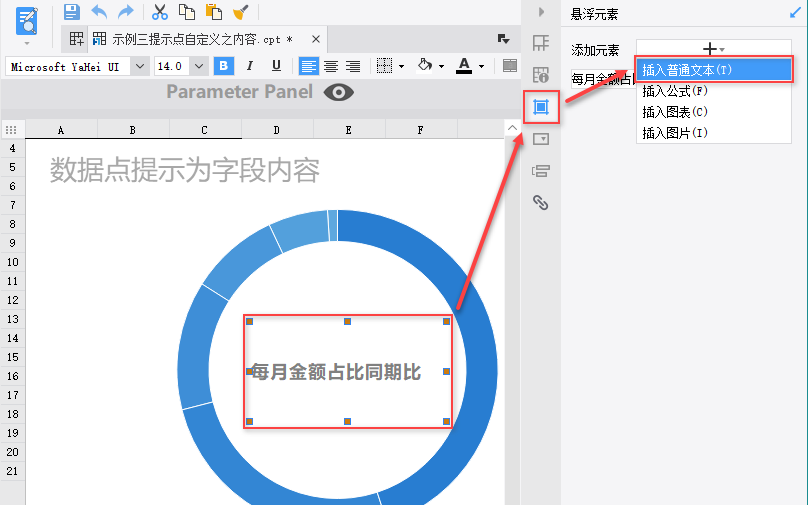Open the font size 14.0 dropdown
Screen dimensions: 808x505
point(199,66)
